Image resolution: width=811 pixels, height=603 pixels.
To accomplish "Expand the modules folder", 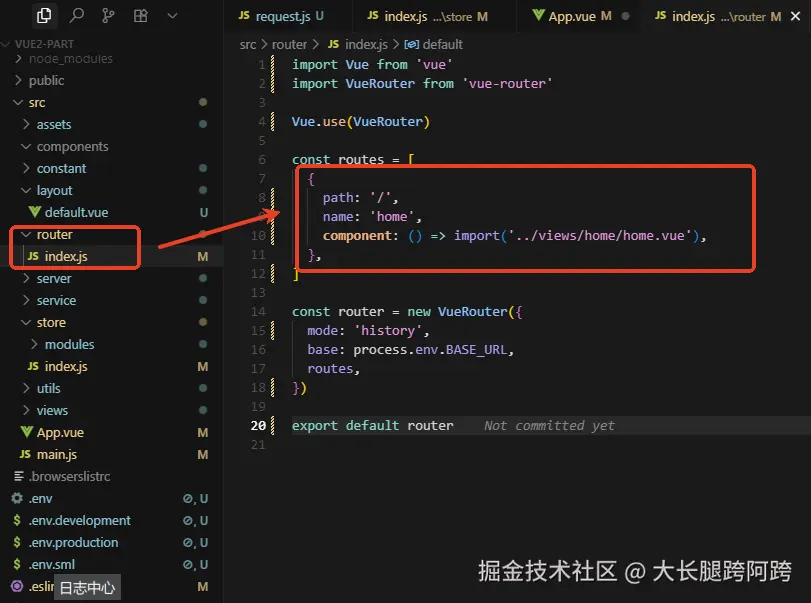I will pos(69,344).
